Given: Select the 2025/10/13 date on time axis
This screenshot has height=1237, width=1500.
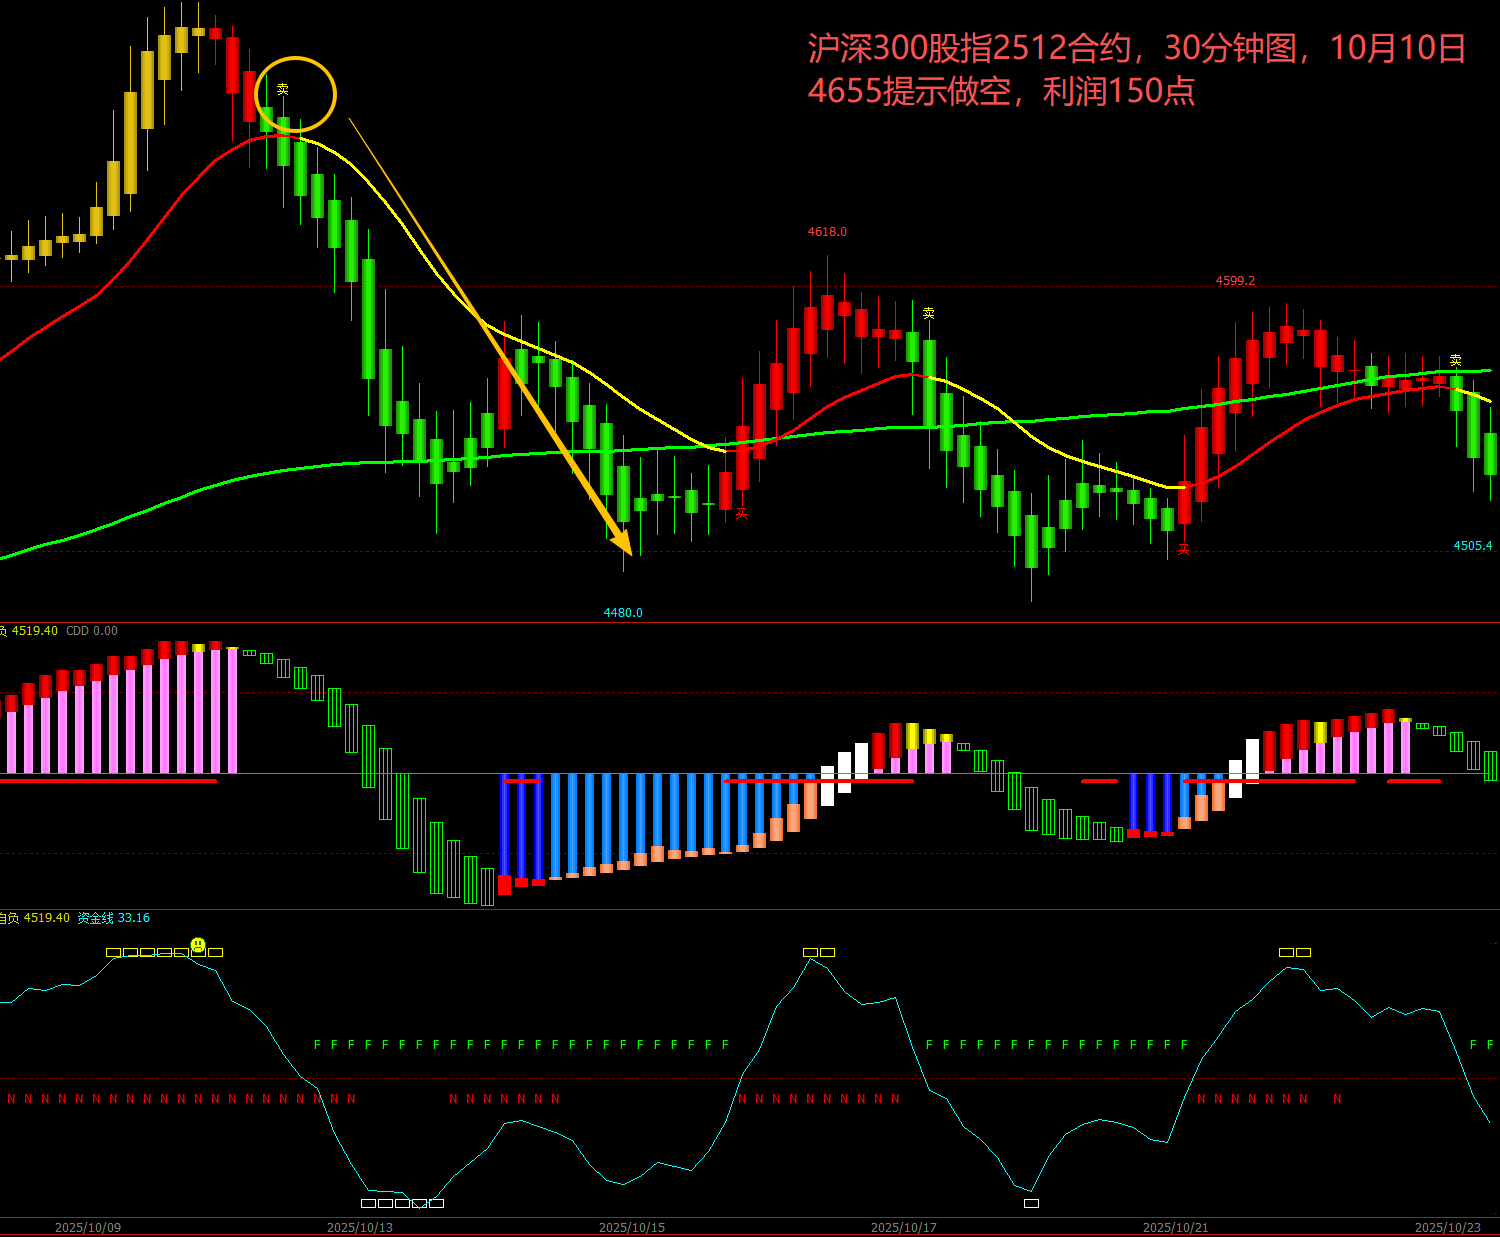Looking at the screenshot, I should 360,1227.
